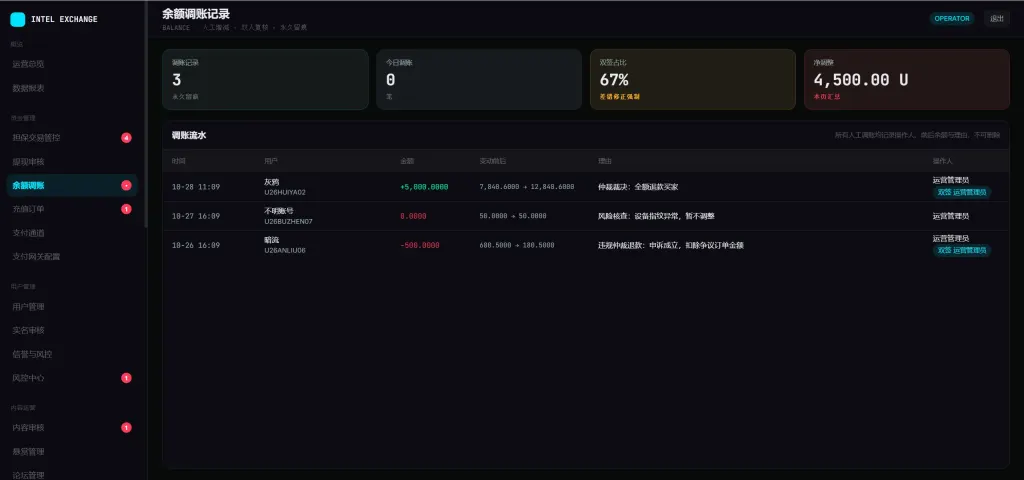Select the user ID U26HUIYA02
Image resolution: width=1024 pixels, height=480 pixels.
pyautogui.click(x=285, y=193)
